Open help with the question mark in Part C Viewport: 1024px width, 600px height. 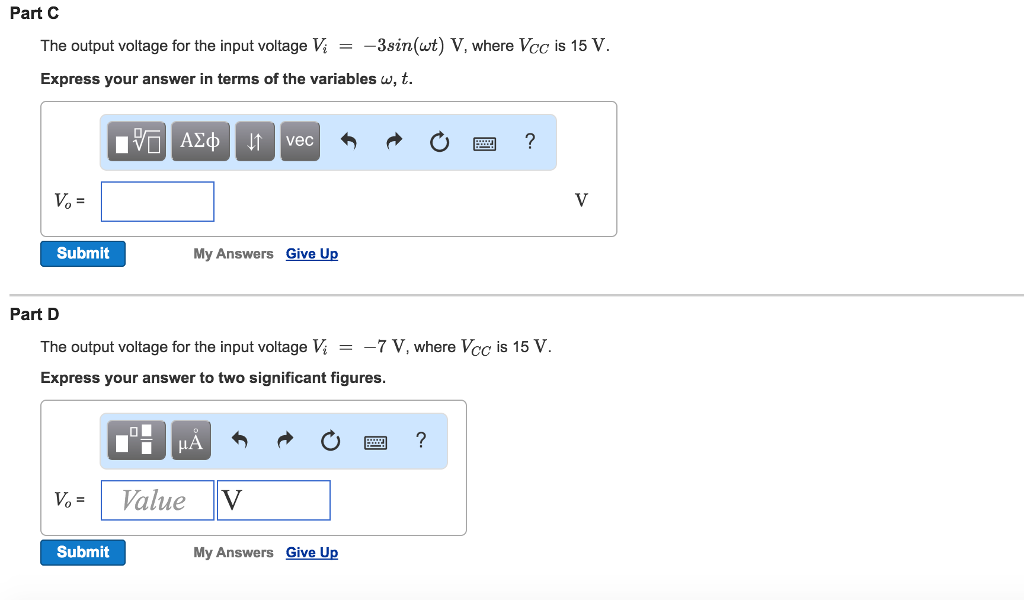click(530, 142)
